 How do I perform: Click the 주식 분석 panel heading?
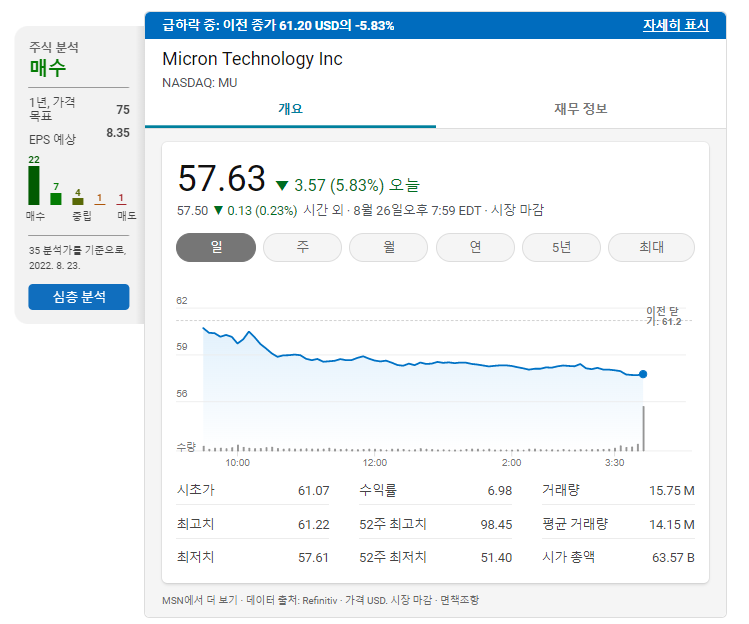[54, 47]
